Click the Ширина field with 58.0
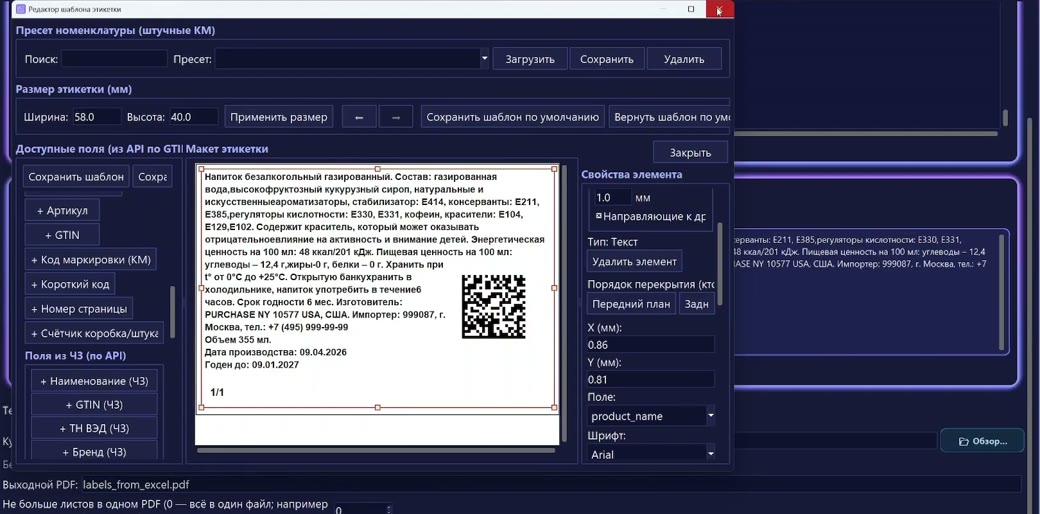1040x514 pixels. [x=96, y=117]
